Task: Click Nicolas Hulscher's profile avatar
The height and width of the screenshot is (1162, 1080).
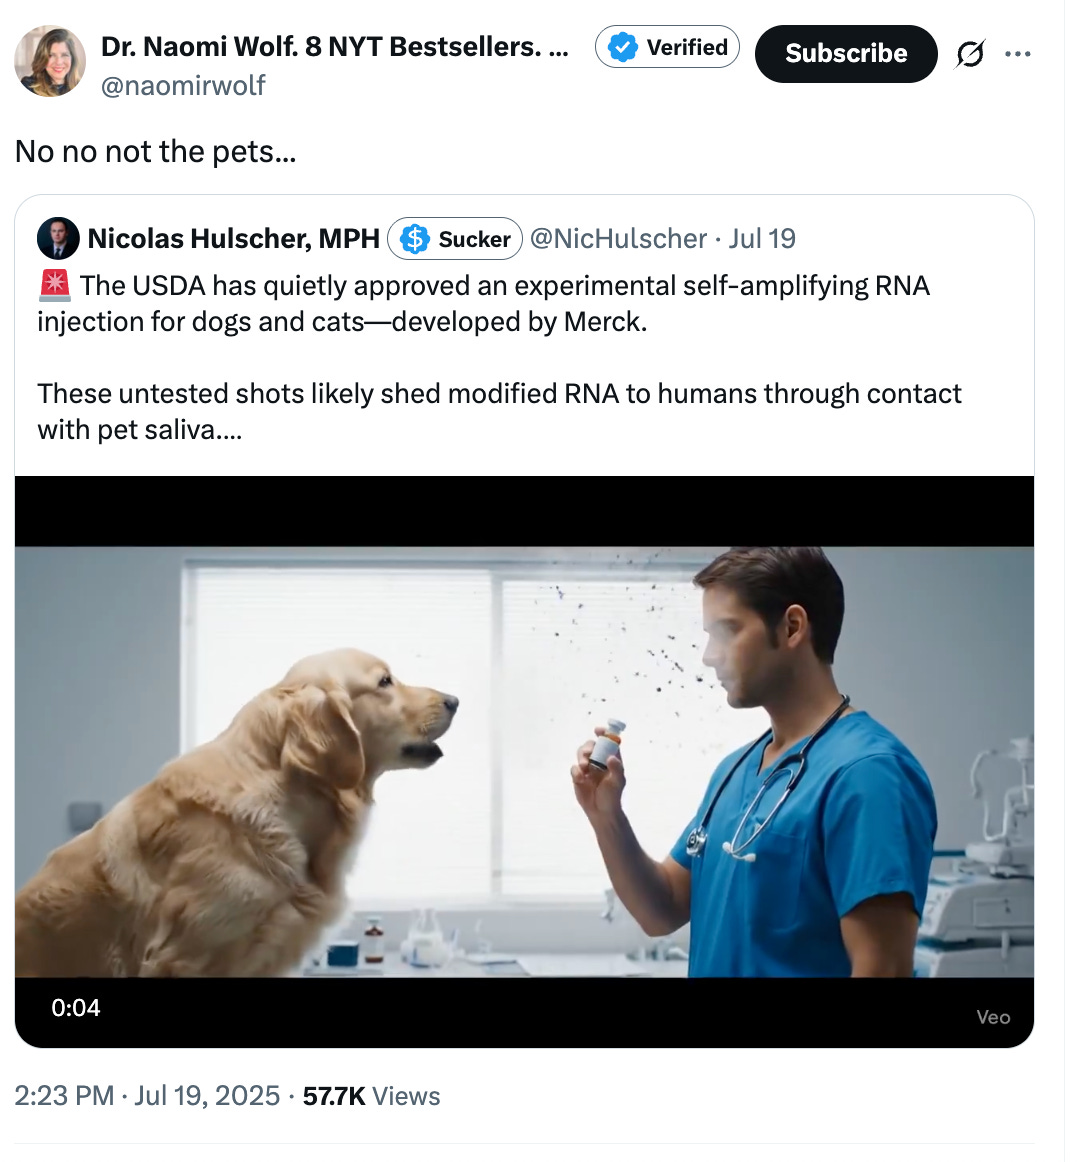Action: click(57, 238)
